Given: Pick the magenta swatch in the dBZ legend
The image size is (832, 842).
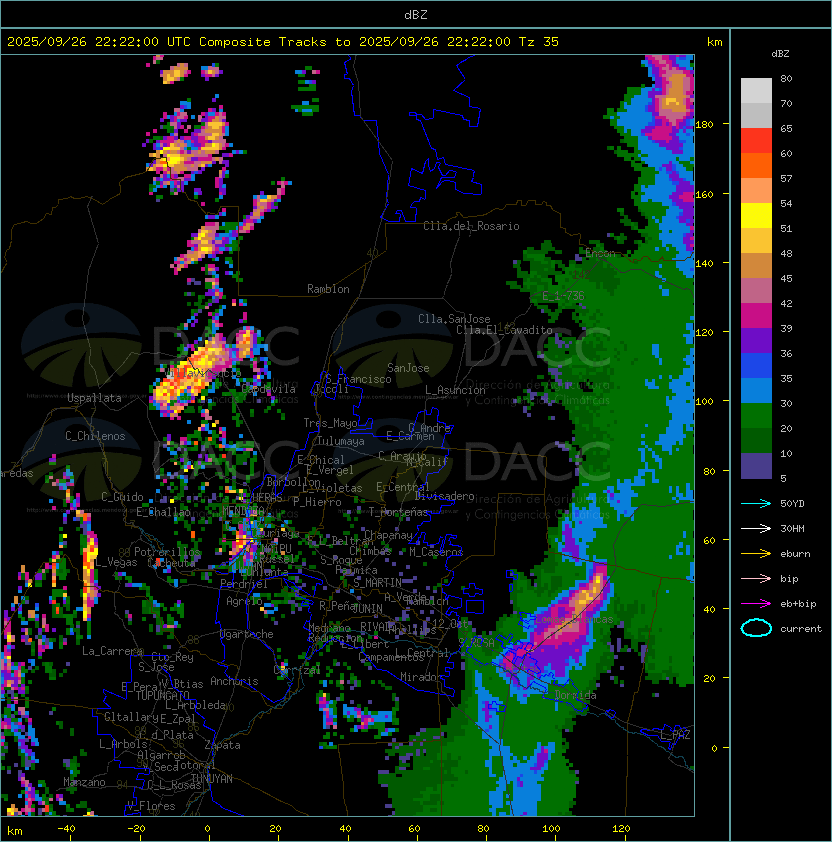Looking at the screenshot, I should click(756, 316).
